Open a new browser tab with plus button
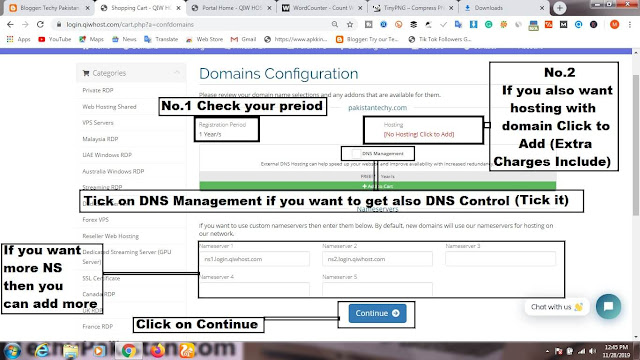The width and height of the screenshot is (640, 360). pyautogui.click(x=560, y=8)
